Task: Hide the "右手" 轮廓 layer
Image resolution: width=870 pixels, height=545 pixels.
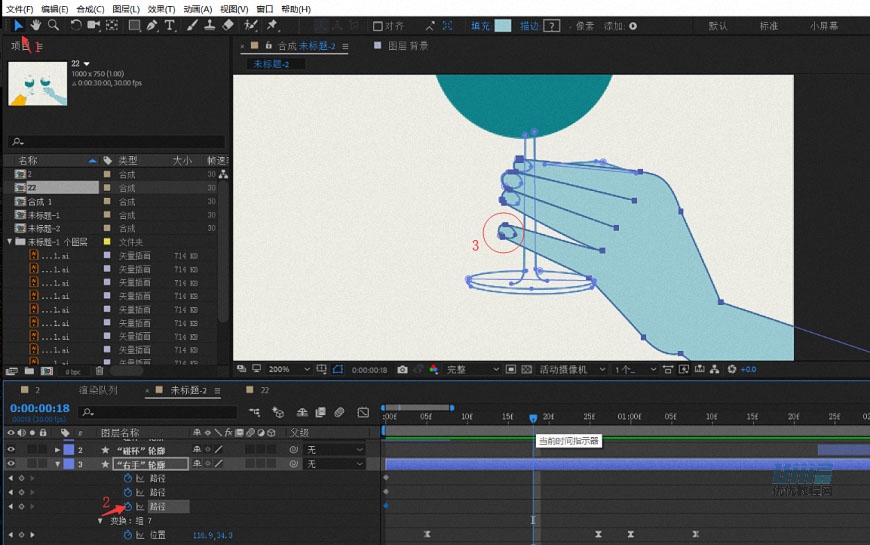Action: click(x=12, y=464)
